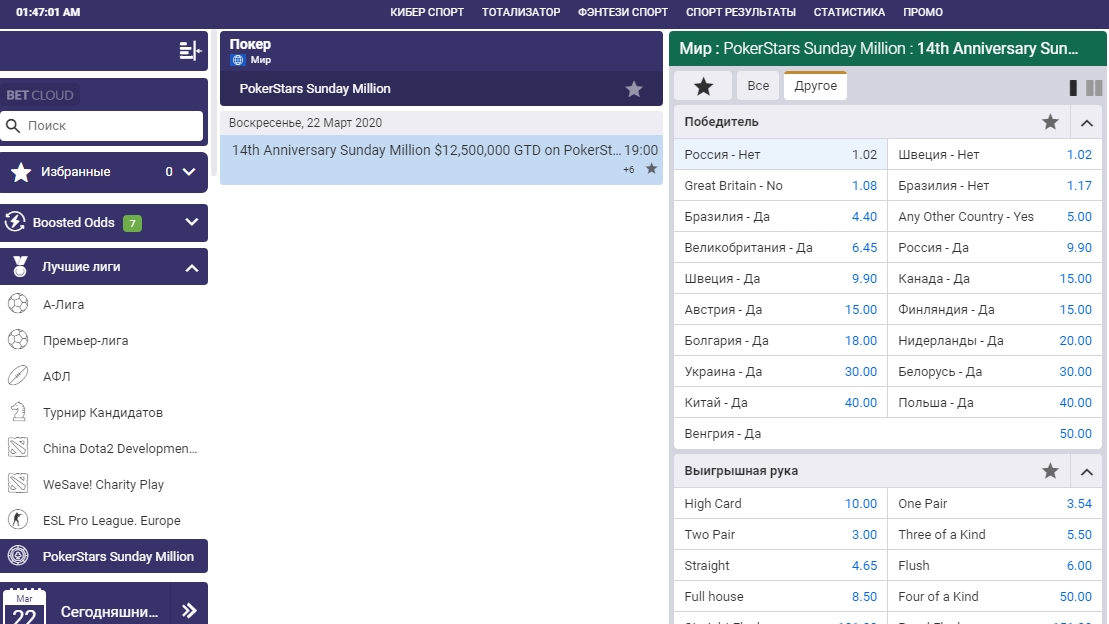Click the Избранные star icon

21,172
